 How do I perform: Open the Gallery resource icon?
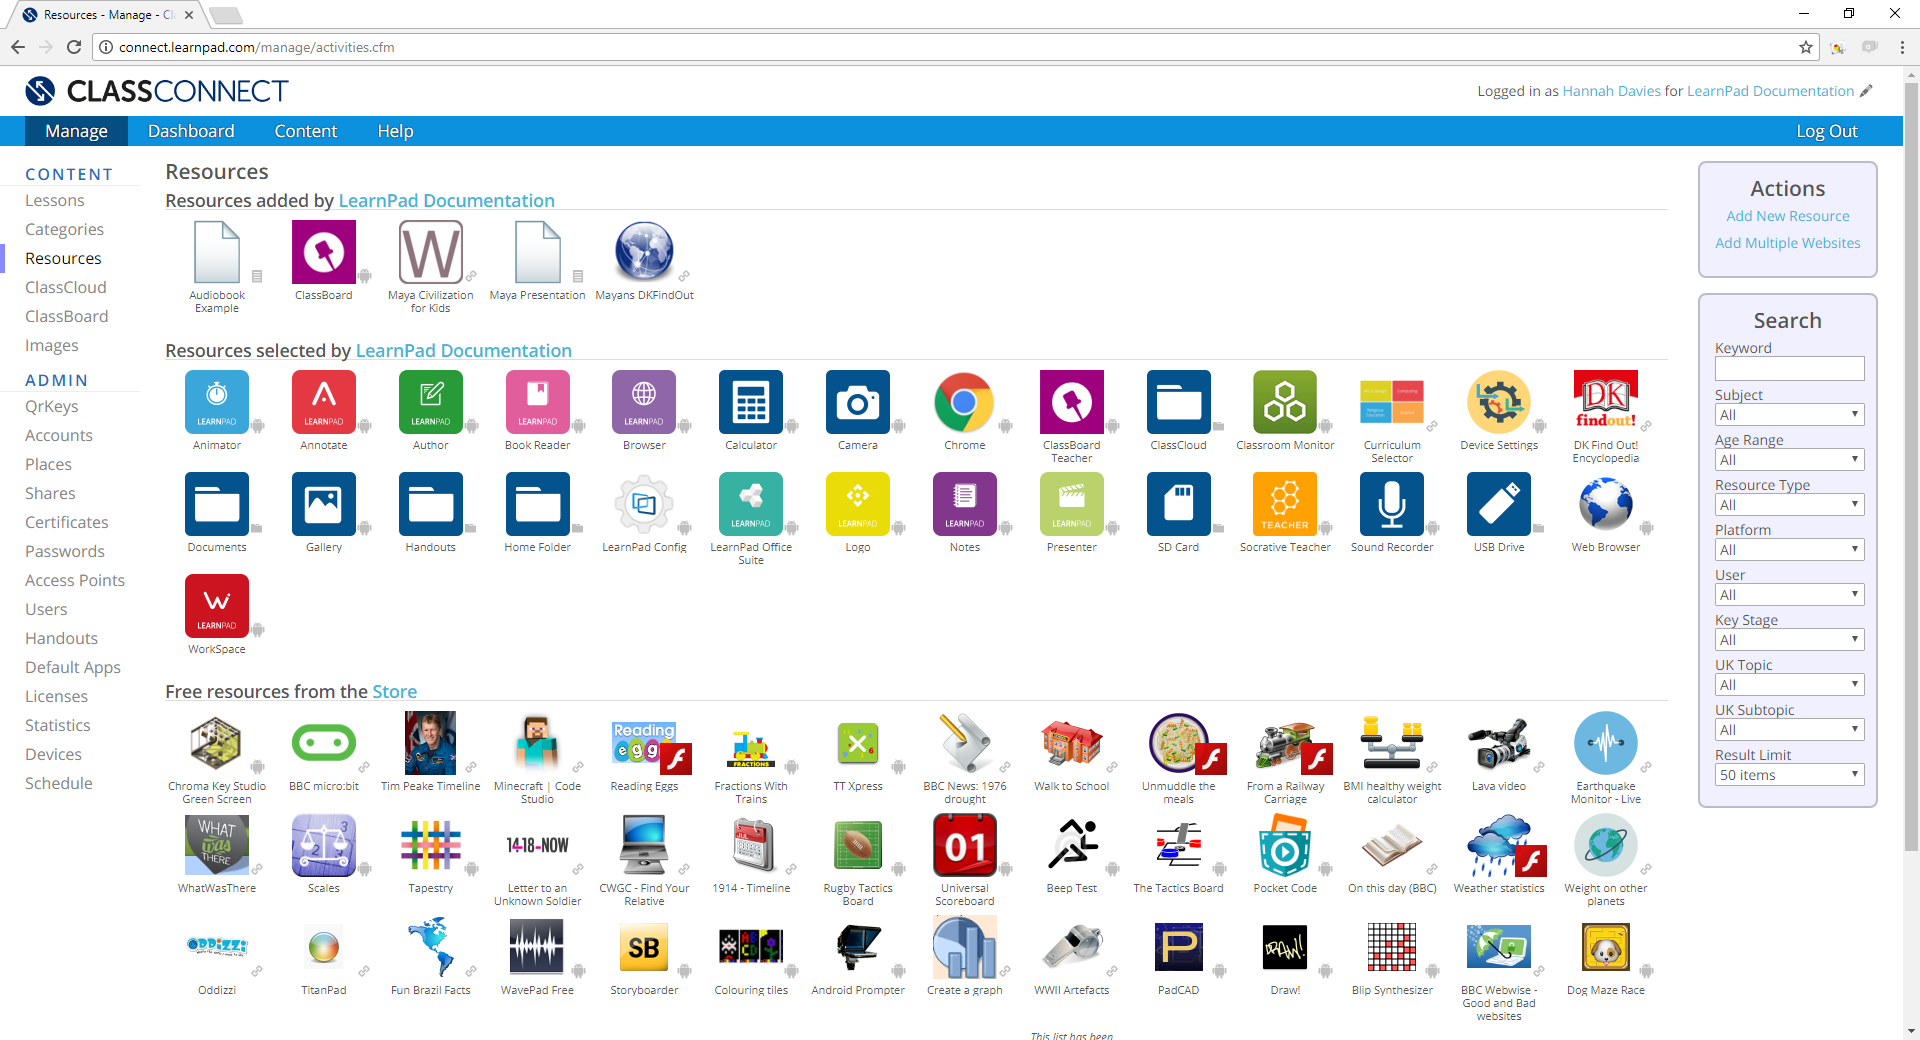pyautogui.click(x=324, y=504)
